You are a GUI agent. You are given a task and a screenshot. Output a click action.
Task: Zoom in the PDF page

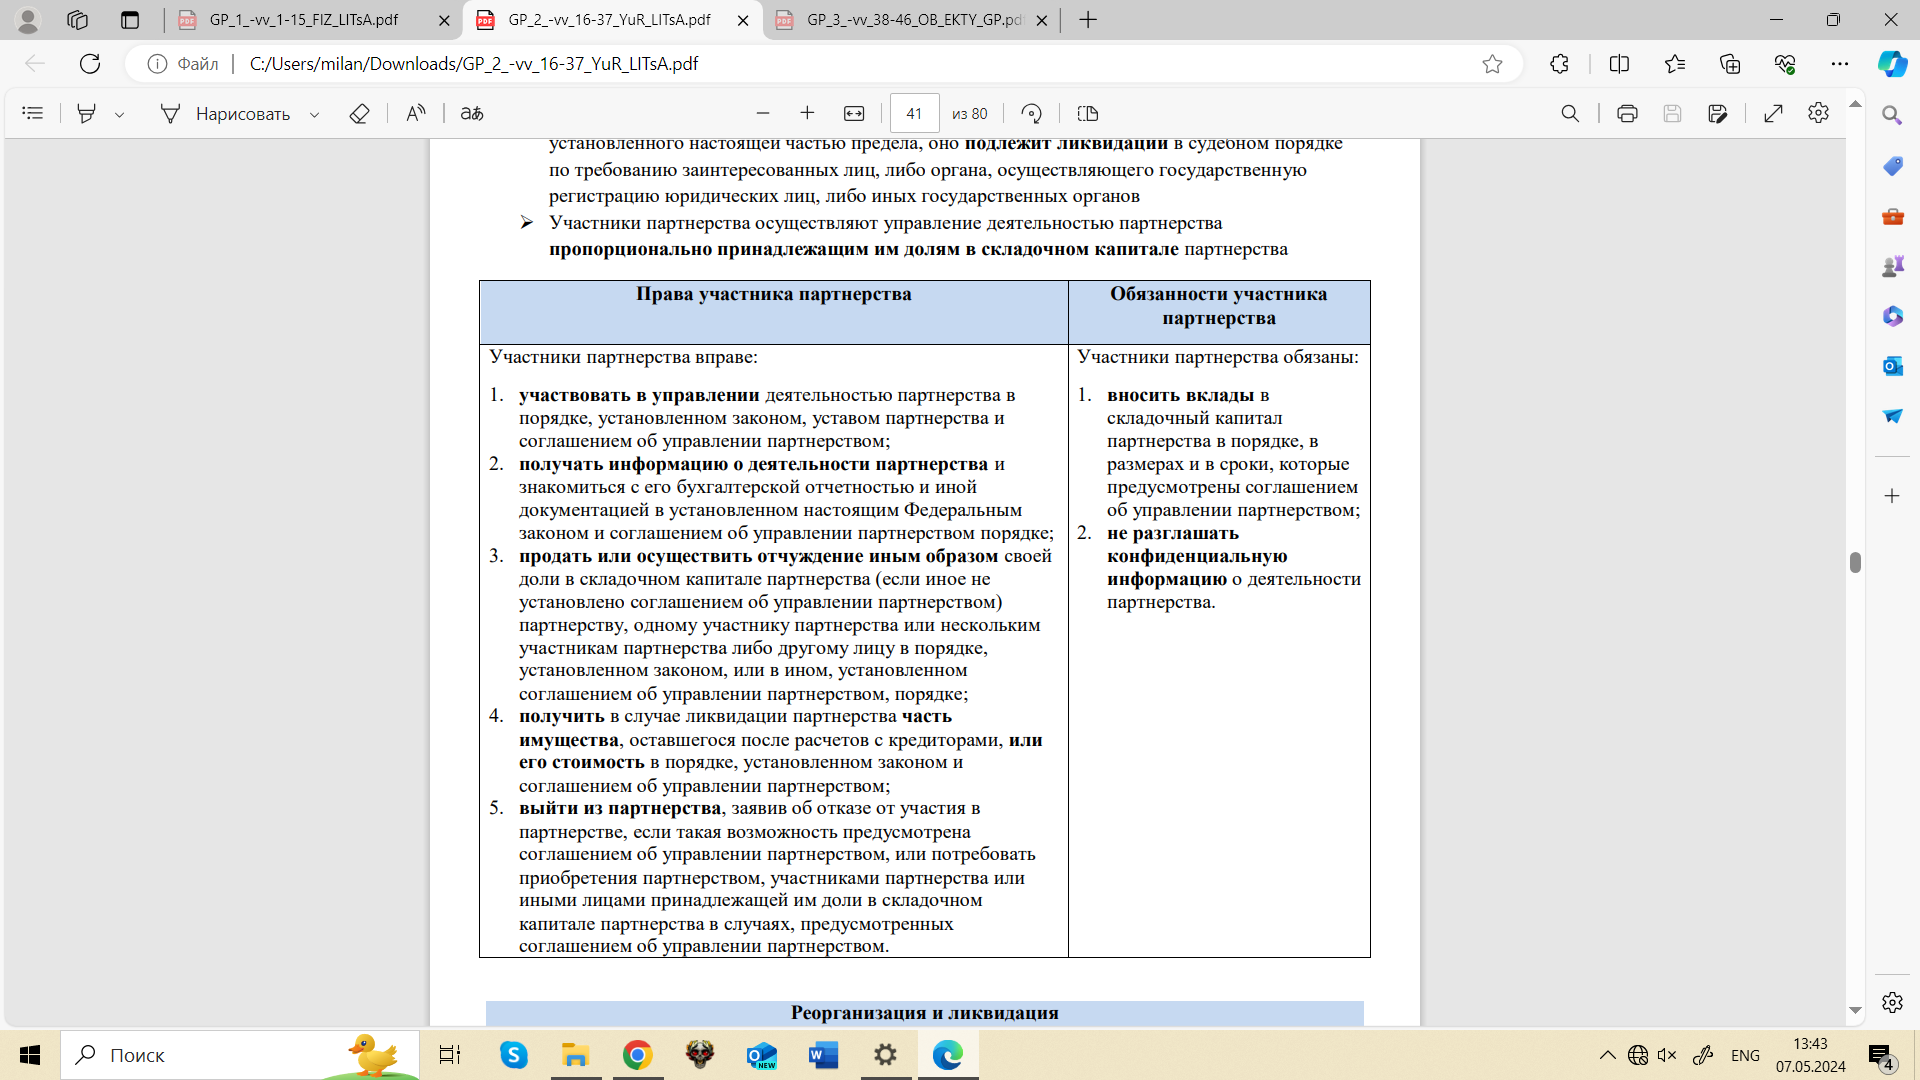coord(807,113)
